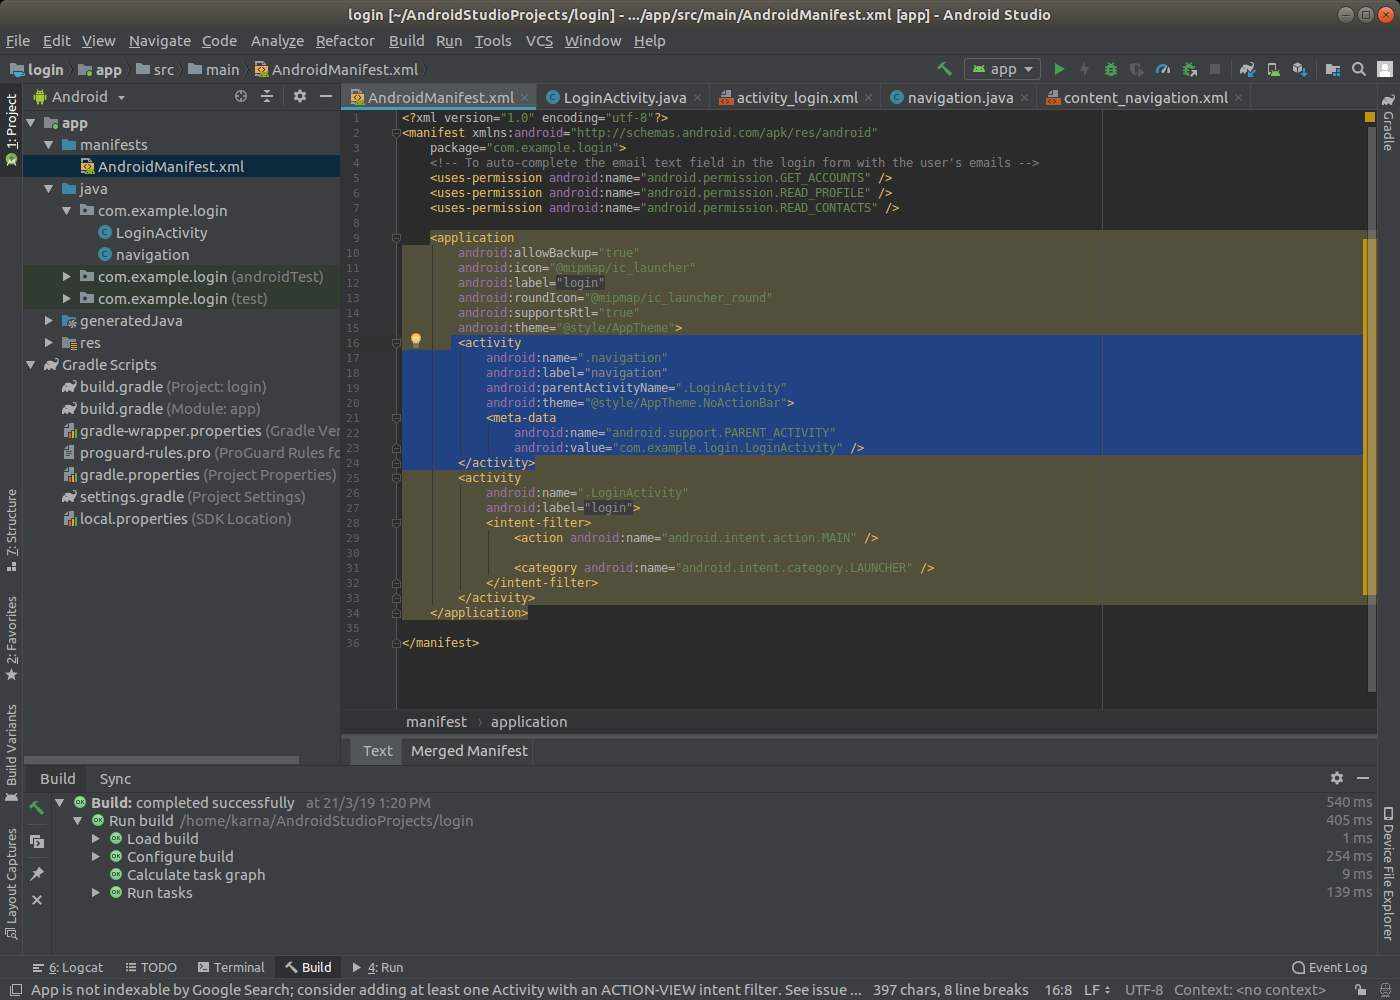Collapse the Gradle Scripts node
Screen dimensions: 1400x1000
30,365
